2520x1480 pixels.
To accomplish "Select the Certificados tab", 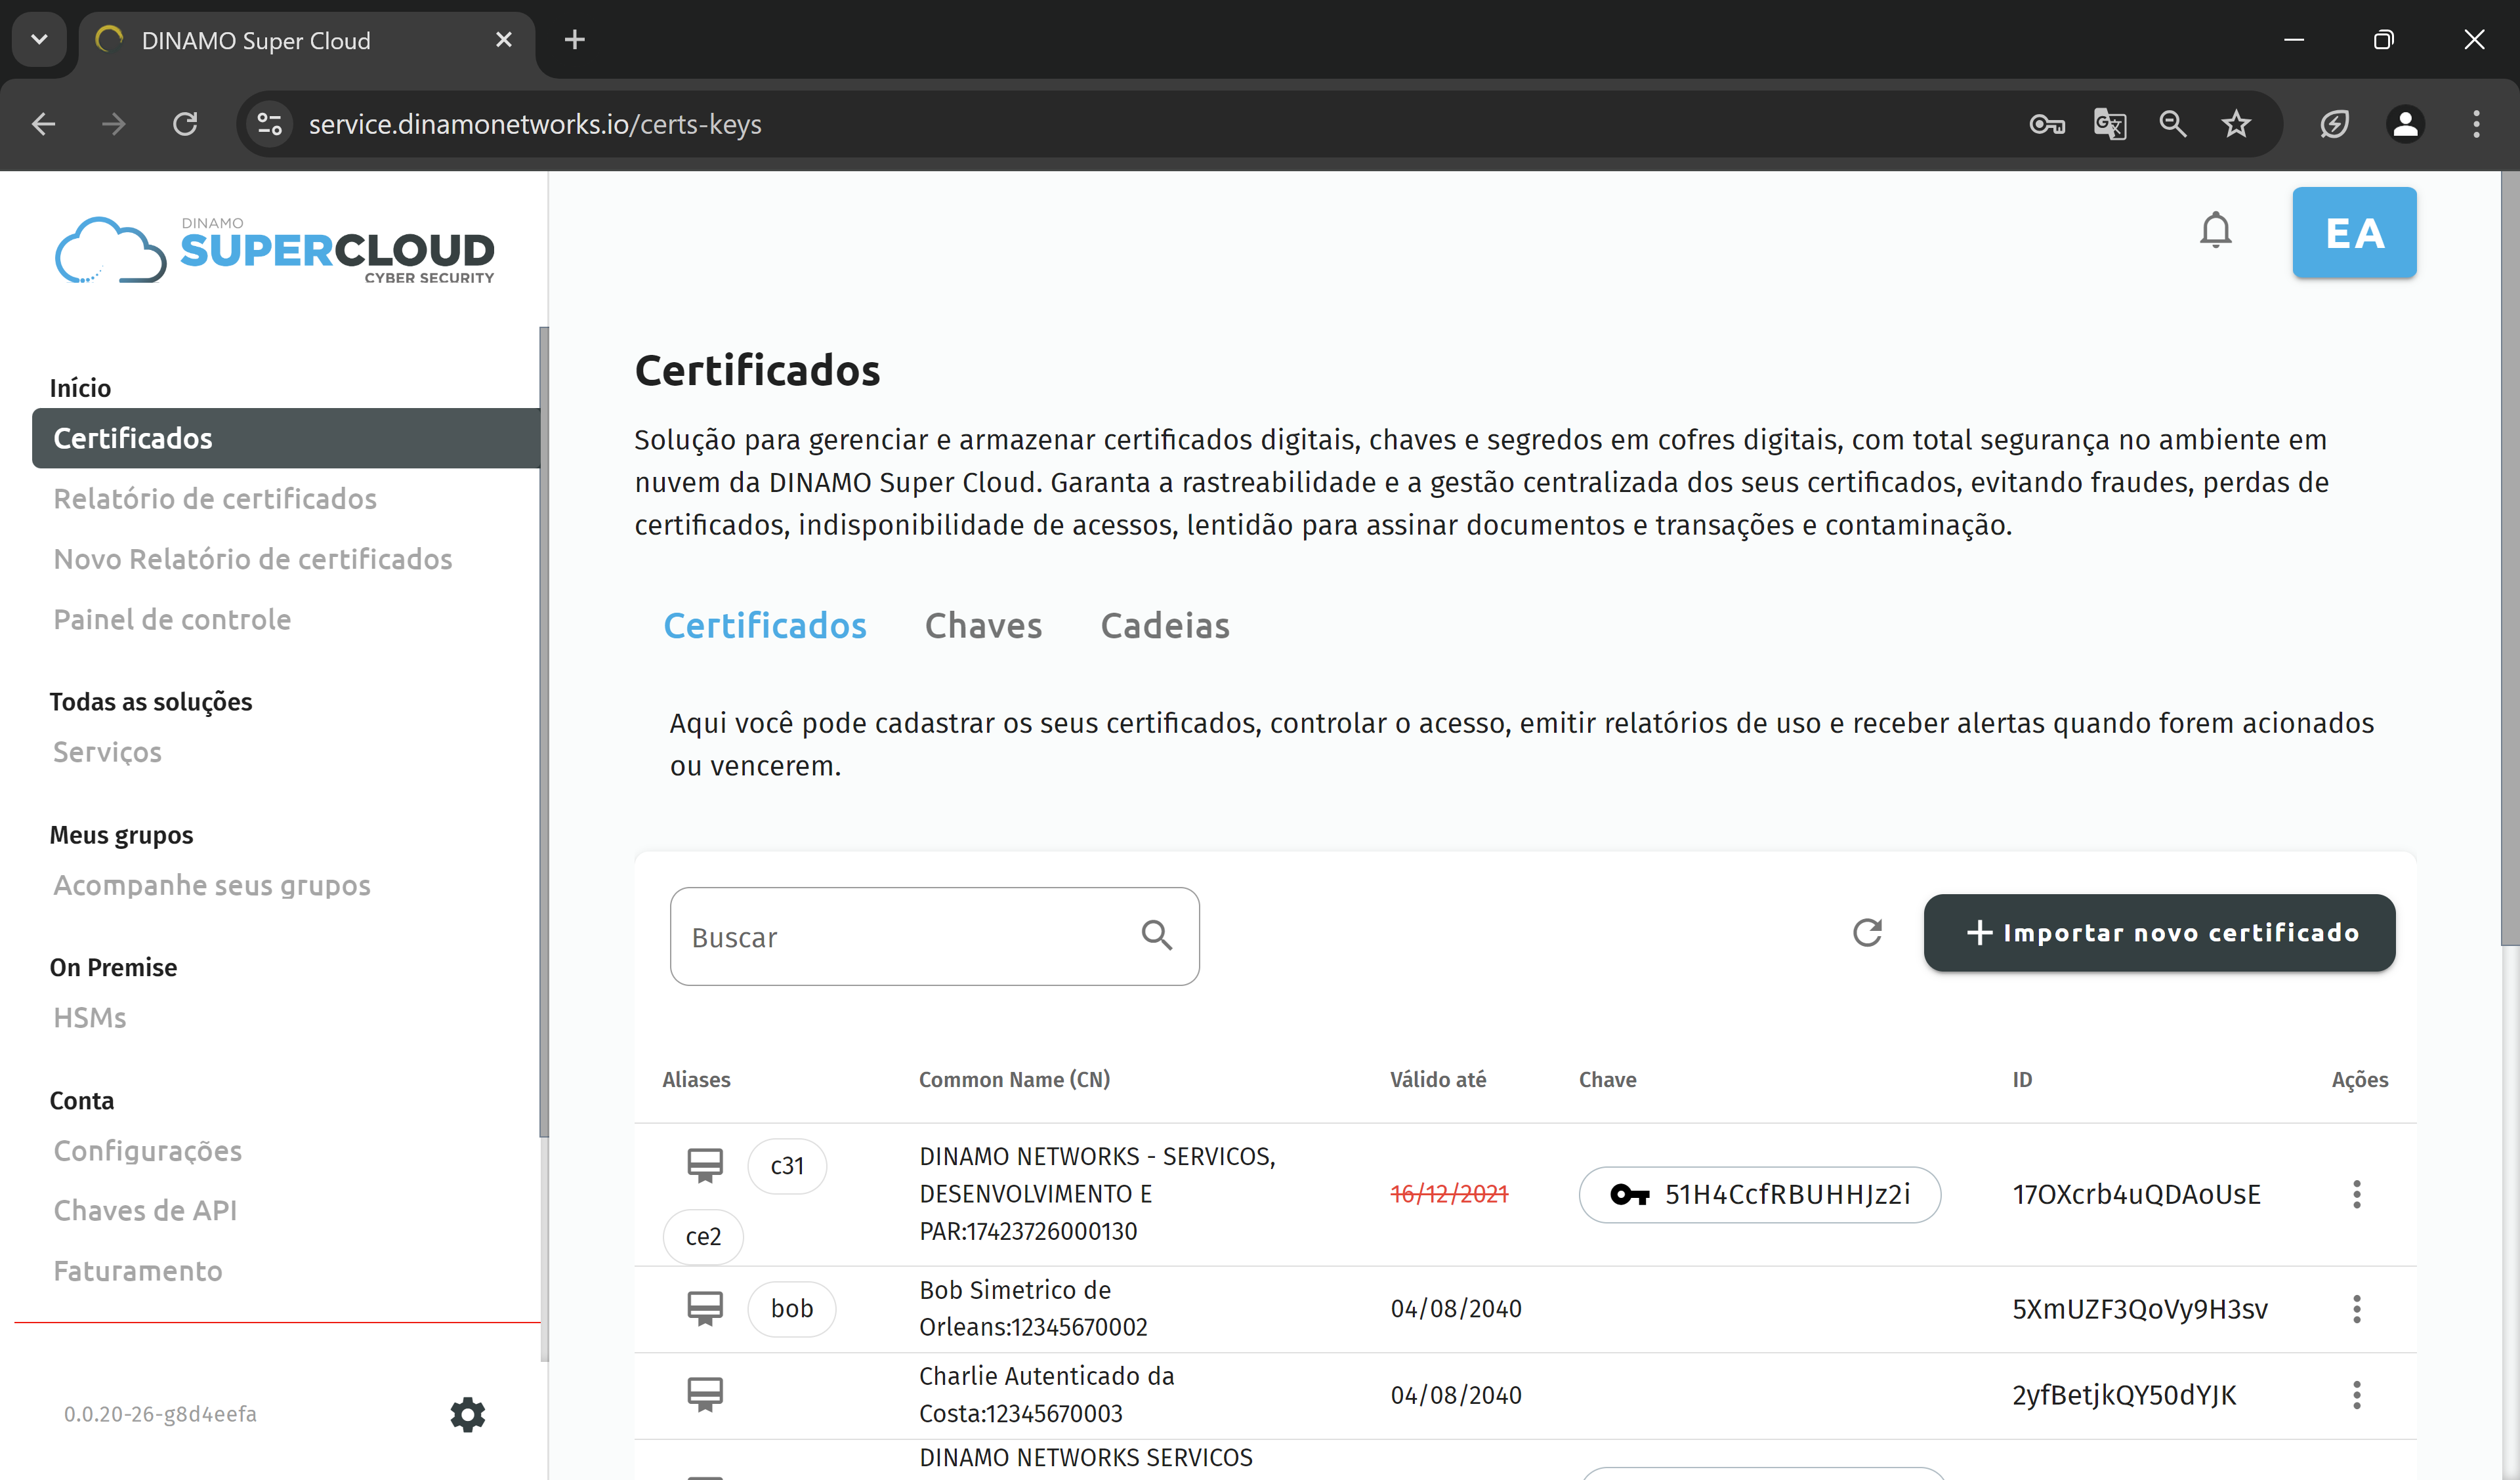I will 765,626.
